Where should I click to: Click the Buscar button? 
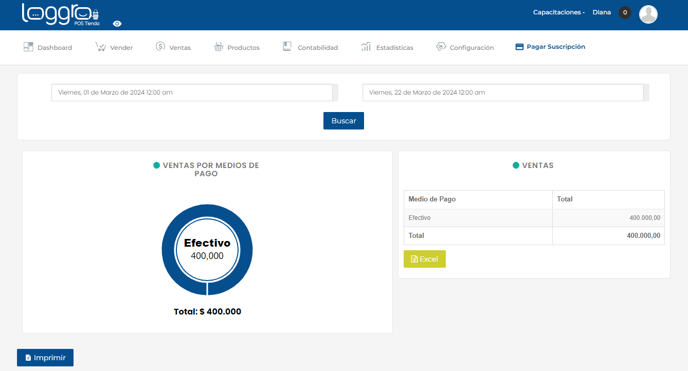click(x=344, y=121)
